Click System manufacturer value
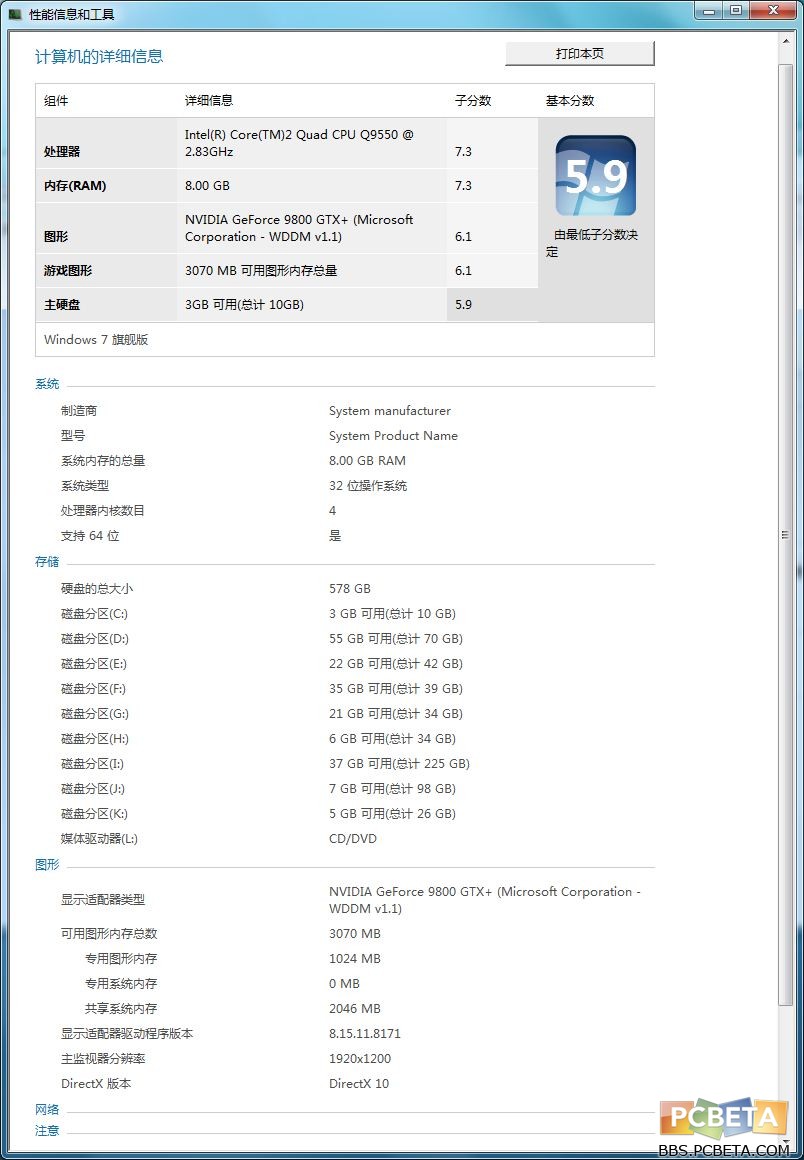Screen dimensions: 804x1160 pyautogui.click(x=390, y=411)
